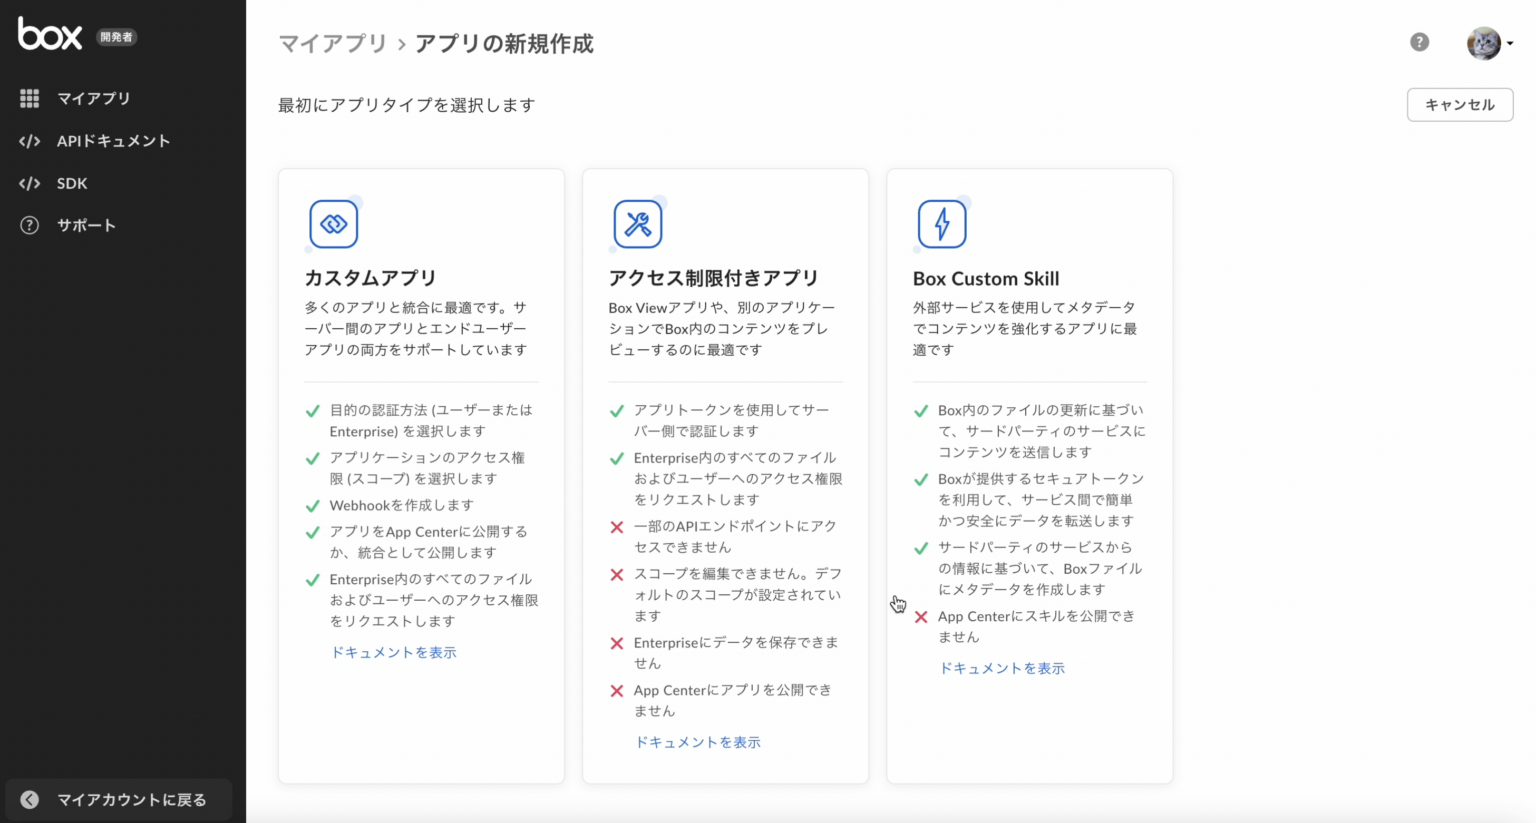1536x823 pixels.
Task: Go to マイアプリ via the breadcrumb
Action: point(332,44)
